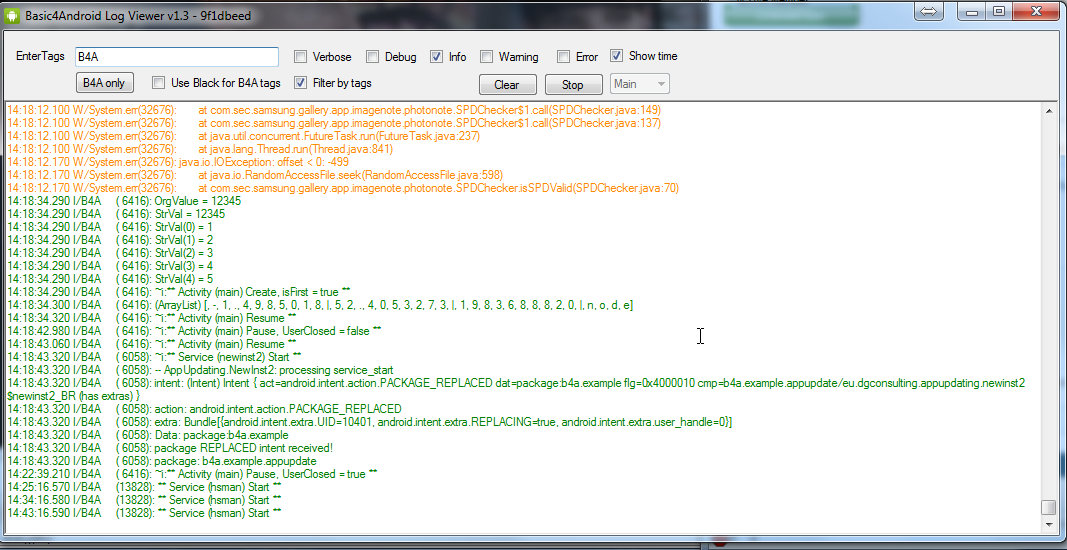The height and width of the screenshot is (550, 1067).
Task: Open the Main dropdown list
Action: point(640,84)
